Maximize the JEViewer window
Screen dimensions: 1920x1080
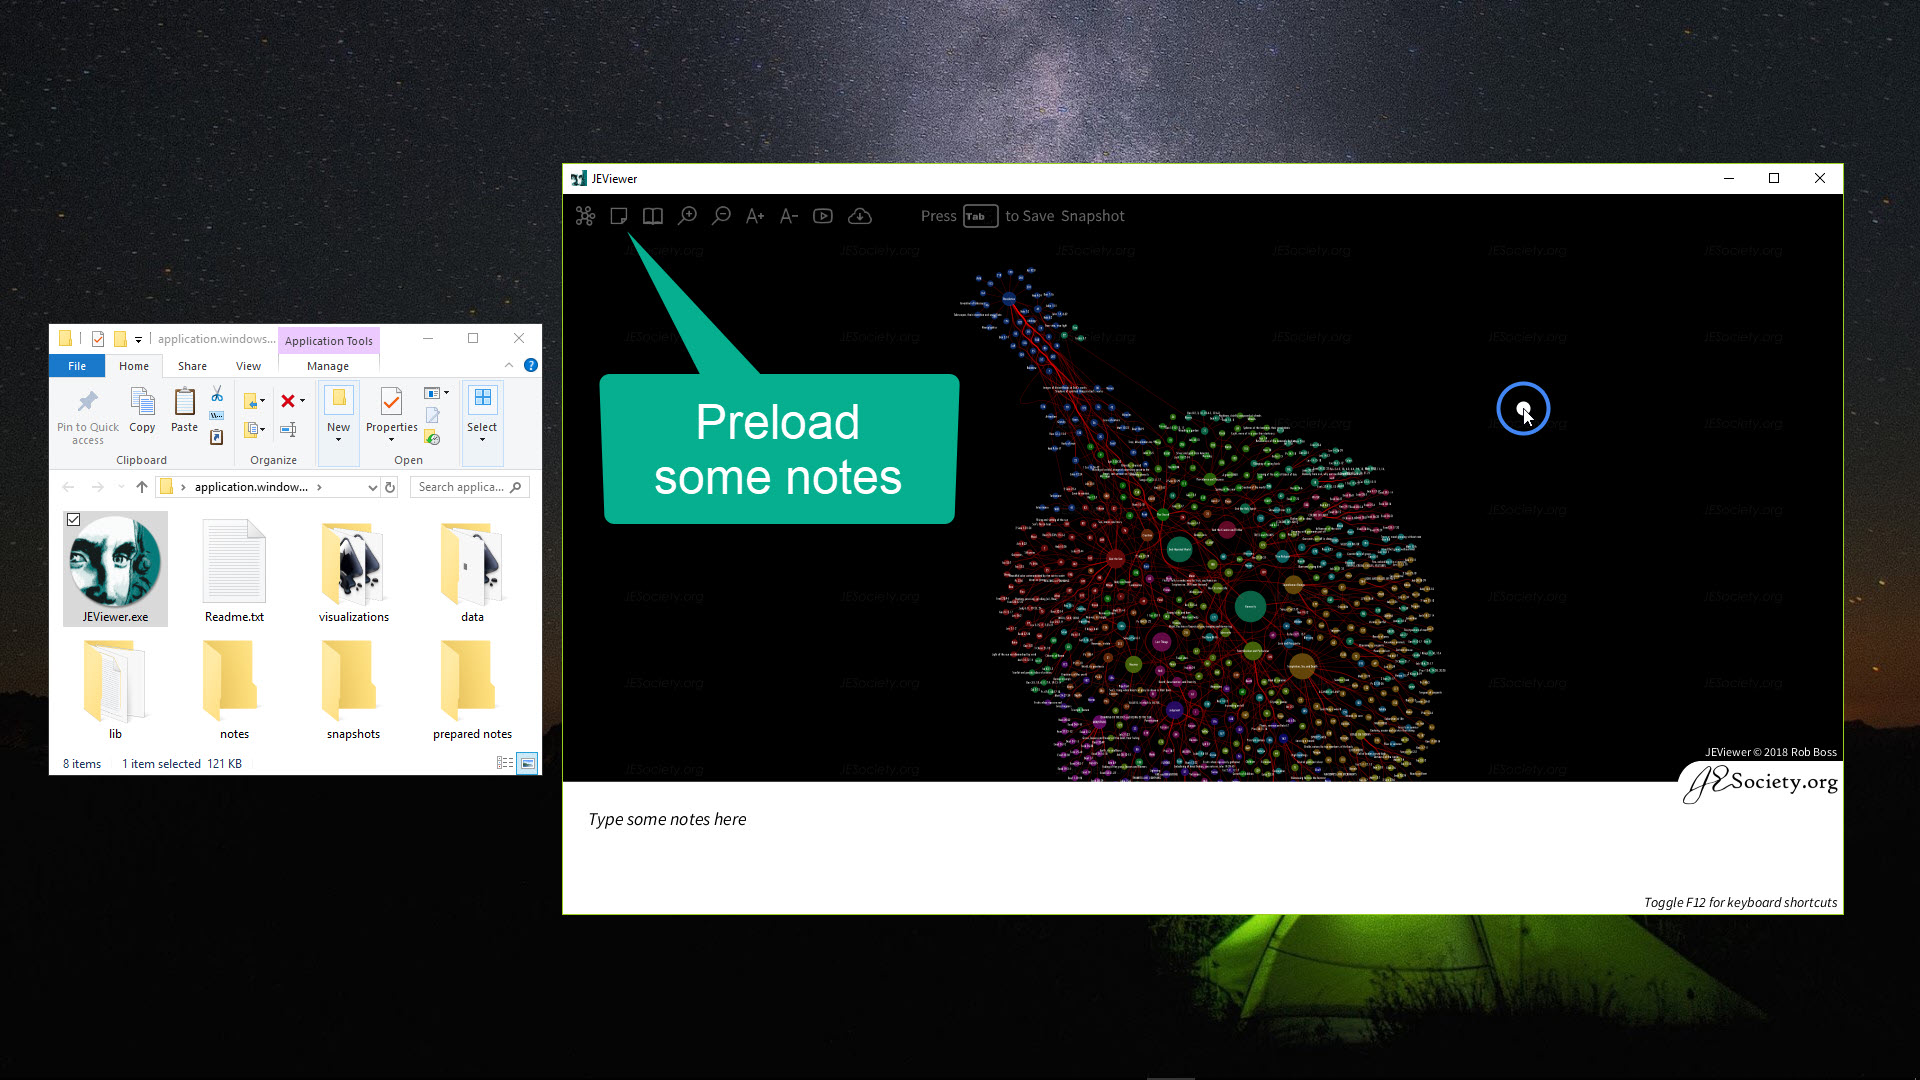pos(1774,179)
